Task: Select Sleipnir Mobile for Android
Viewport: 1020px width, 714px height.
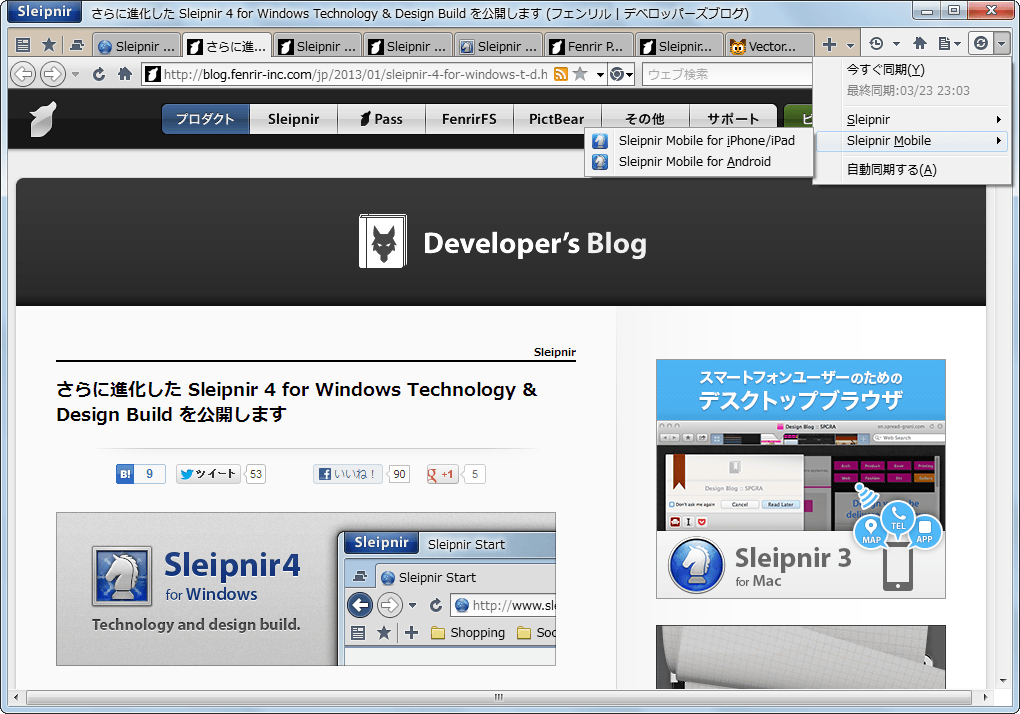Action: (699, 161)
